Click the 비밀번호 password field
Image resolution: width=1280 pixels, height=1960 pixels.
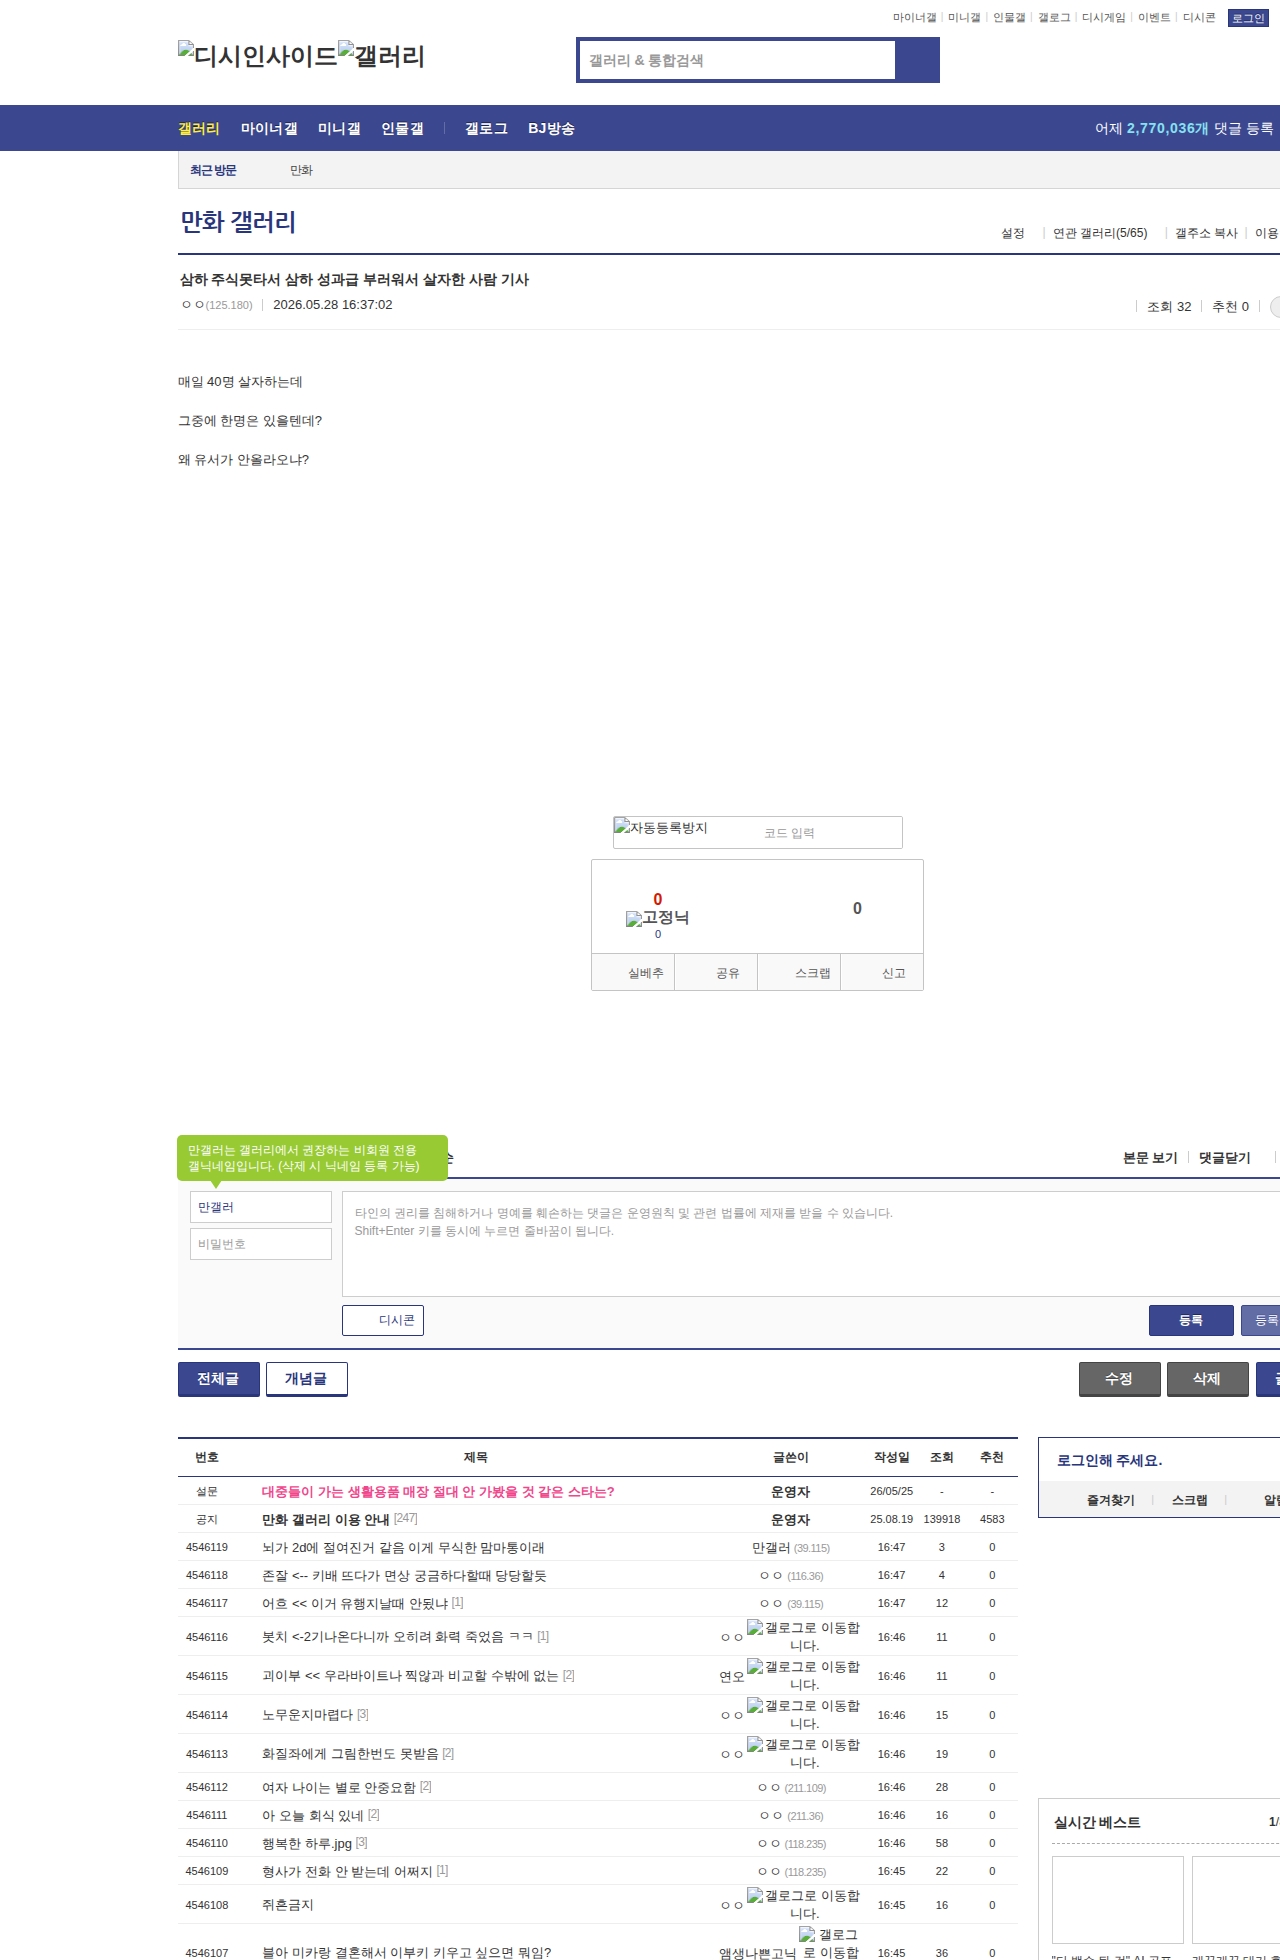pyautogui.click(x=261, y=1244)
